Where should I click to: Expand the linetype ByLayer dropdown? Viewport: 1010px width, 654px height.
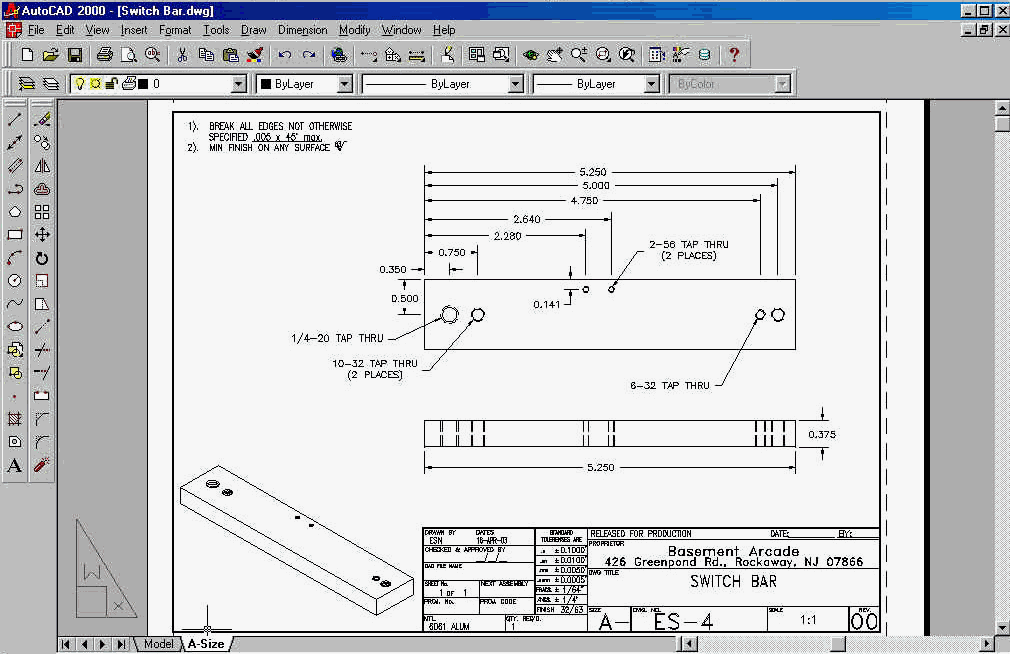515,85
